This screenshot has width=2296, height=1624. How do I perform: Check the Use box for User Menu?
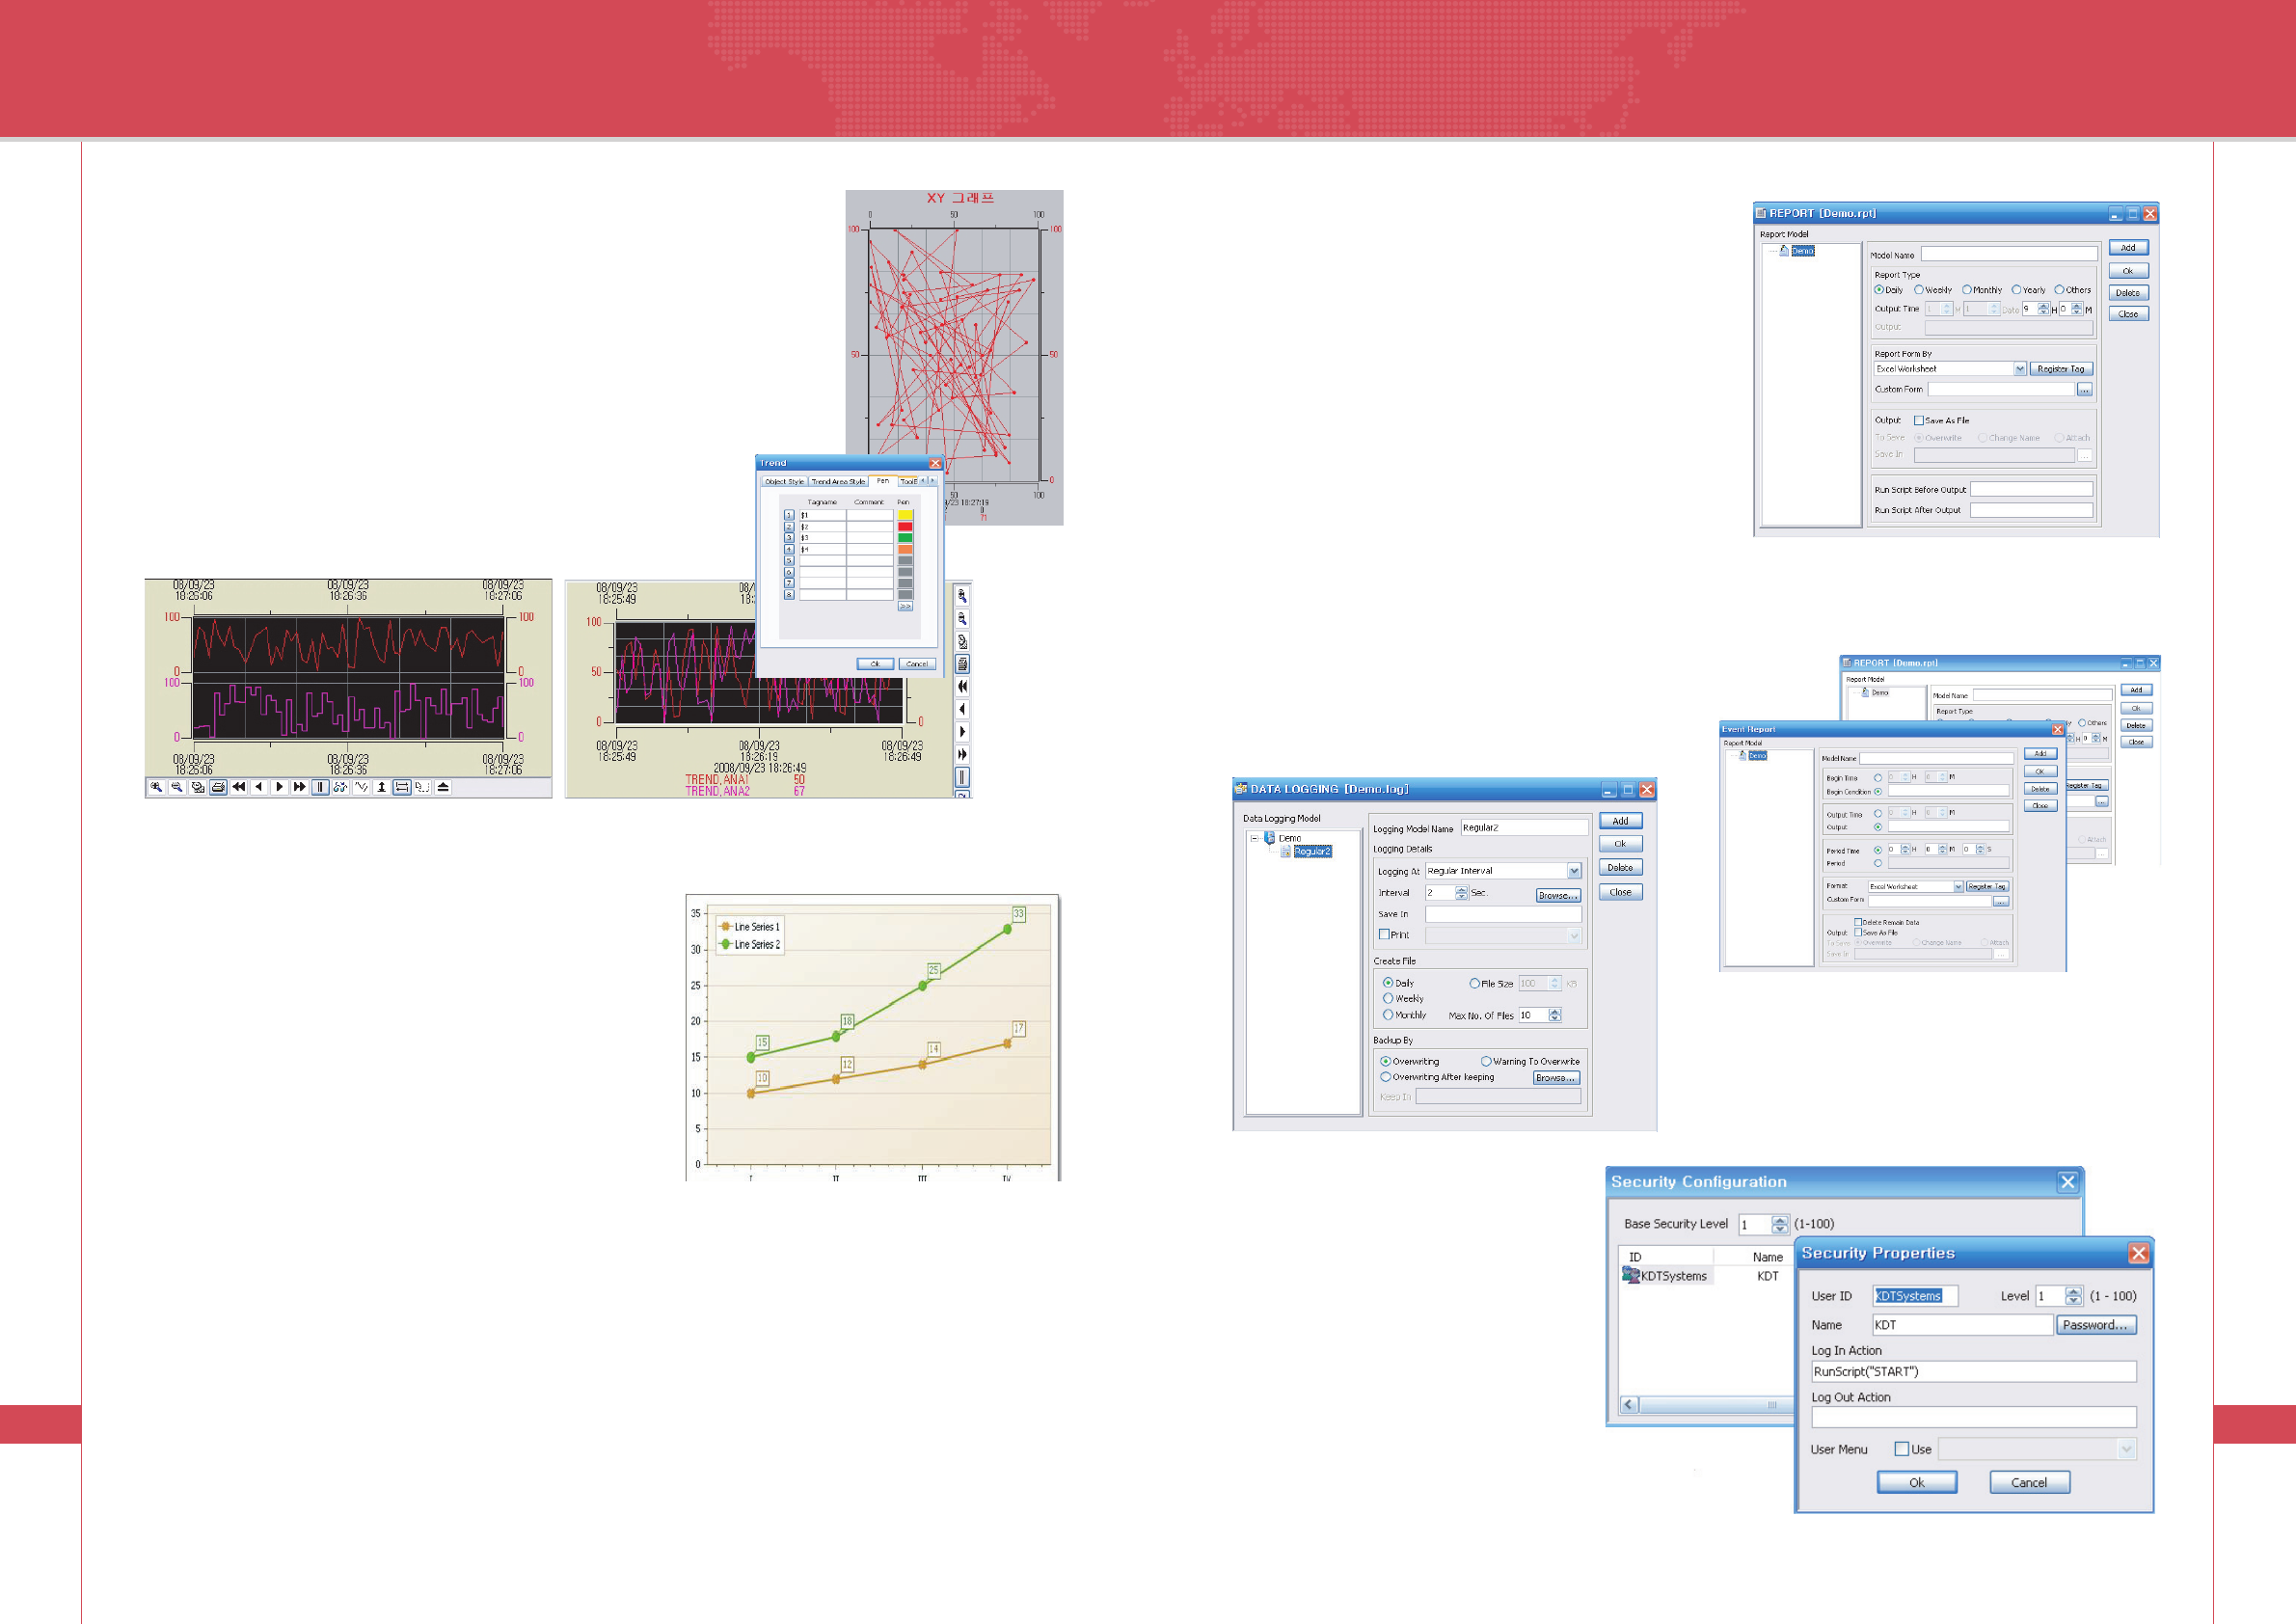point(1901,1448)
